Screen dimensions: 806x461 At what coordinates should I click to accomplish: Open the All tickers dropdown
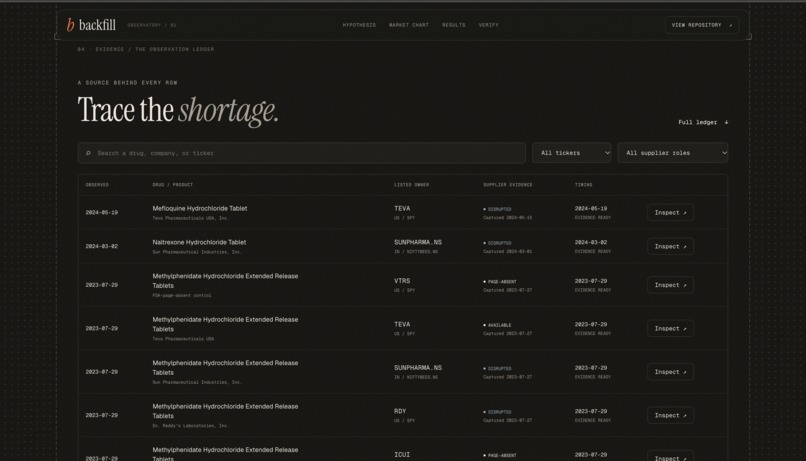click(572, 153)
